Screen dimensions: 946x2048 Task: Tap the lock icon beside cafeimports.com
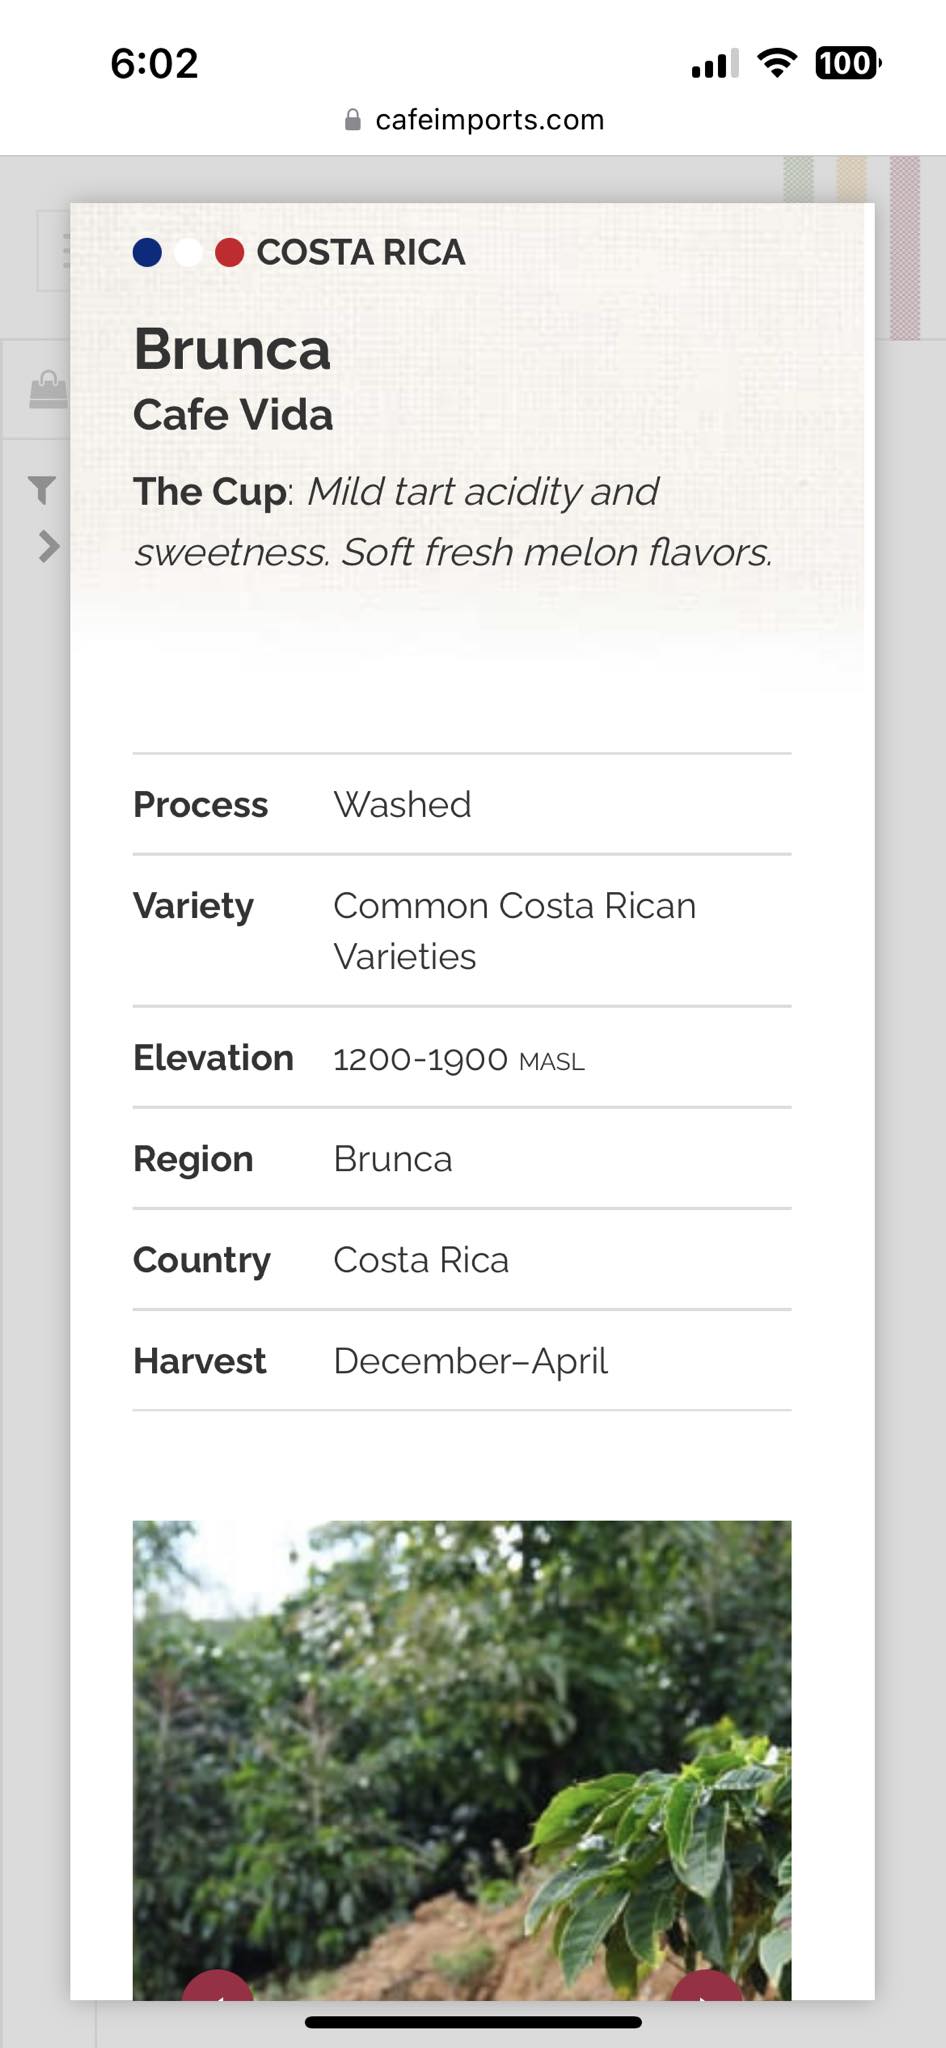pos(352,120)
